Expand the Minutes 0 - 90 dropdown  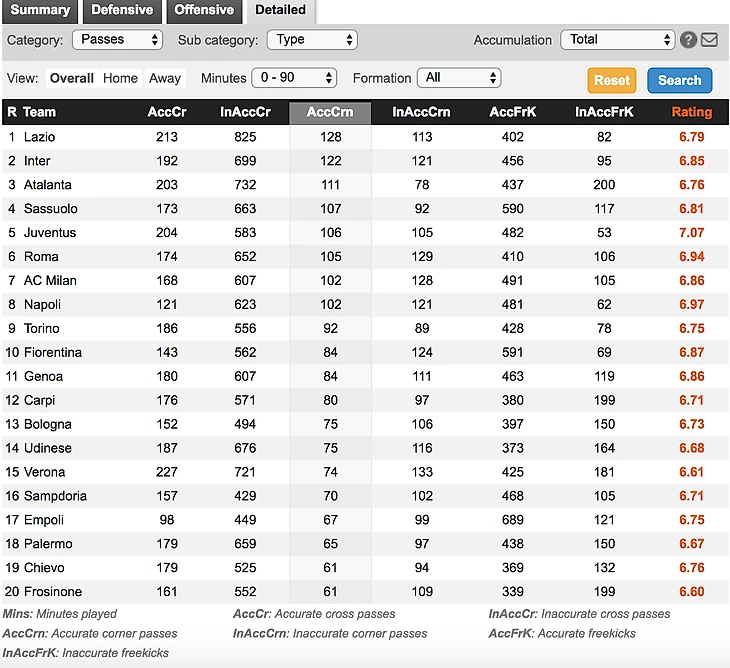(294, 78)
